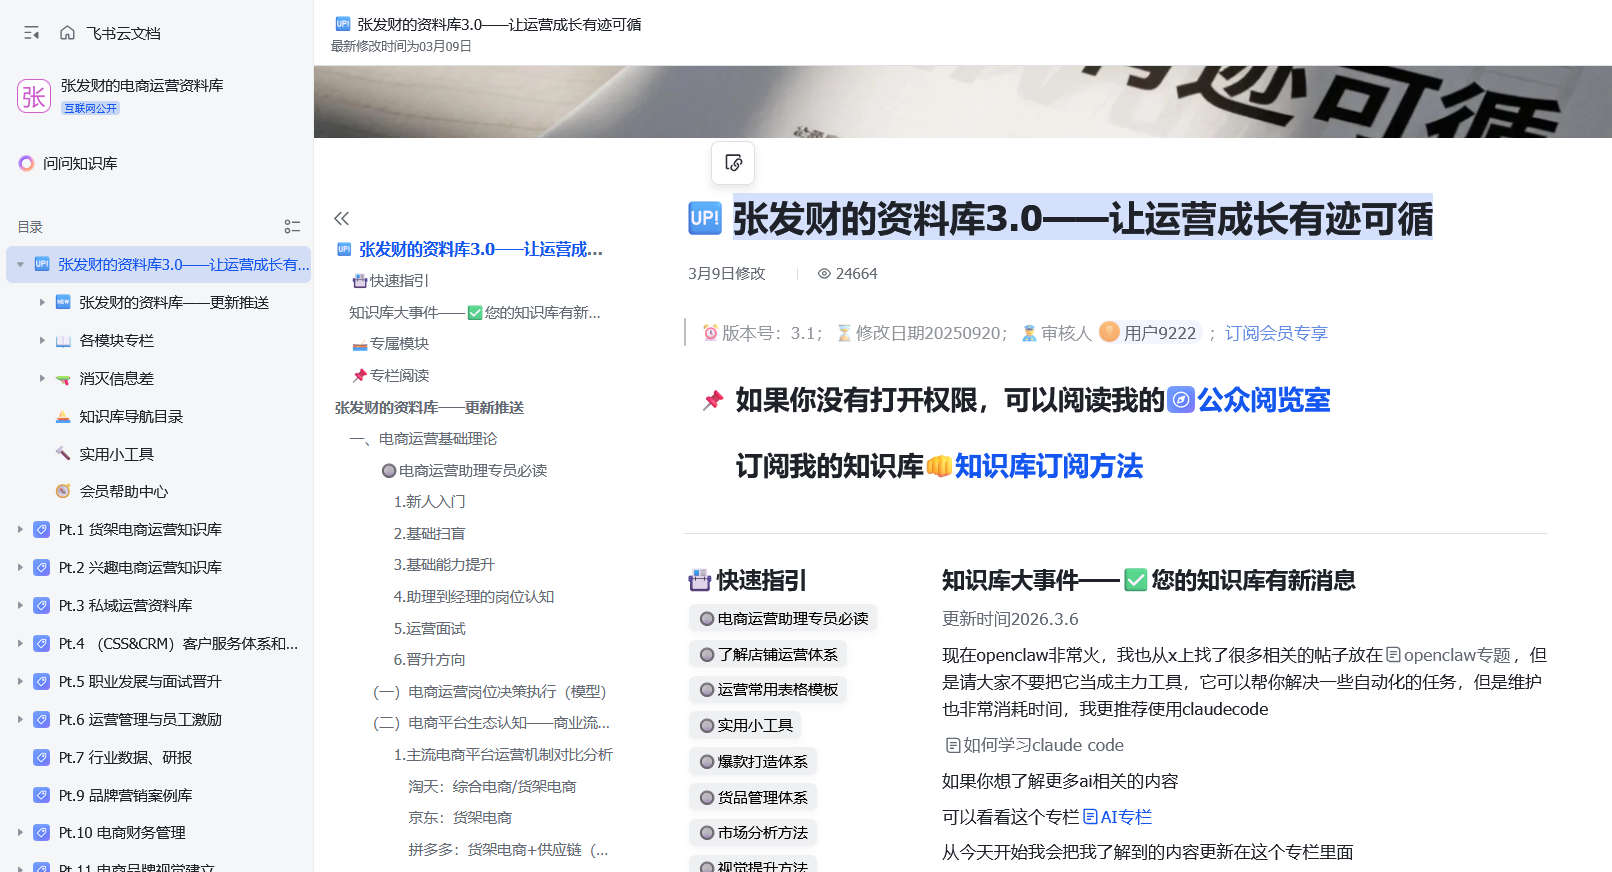Click 爆款打造体系 quick link

(753, 761)
